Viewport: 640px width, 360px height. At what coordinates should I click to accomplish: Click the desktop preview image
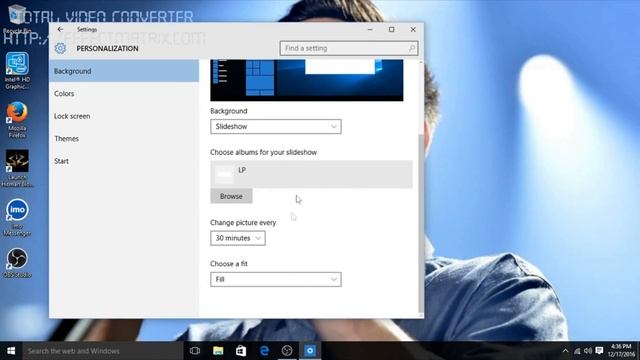click(307, 80)
